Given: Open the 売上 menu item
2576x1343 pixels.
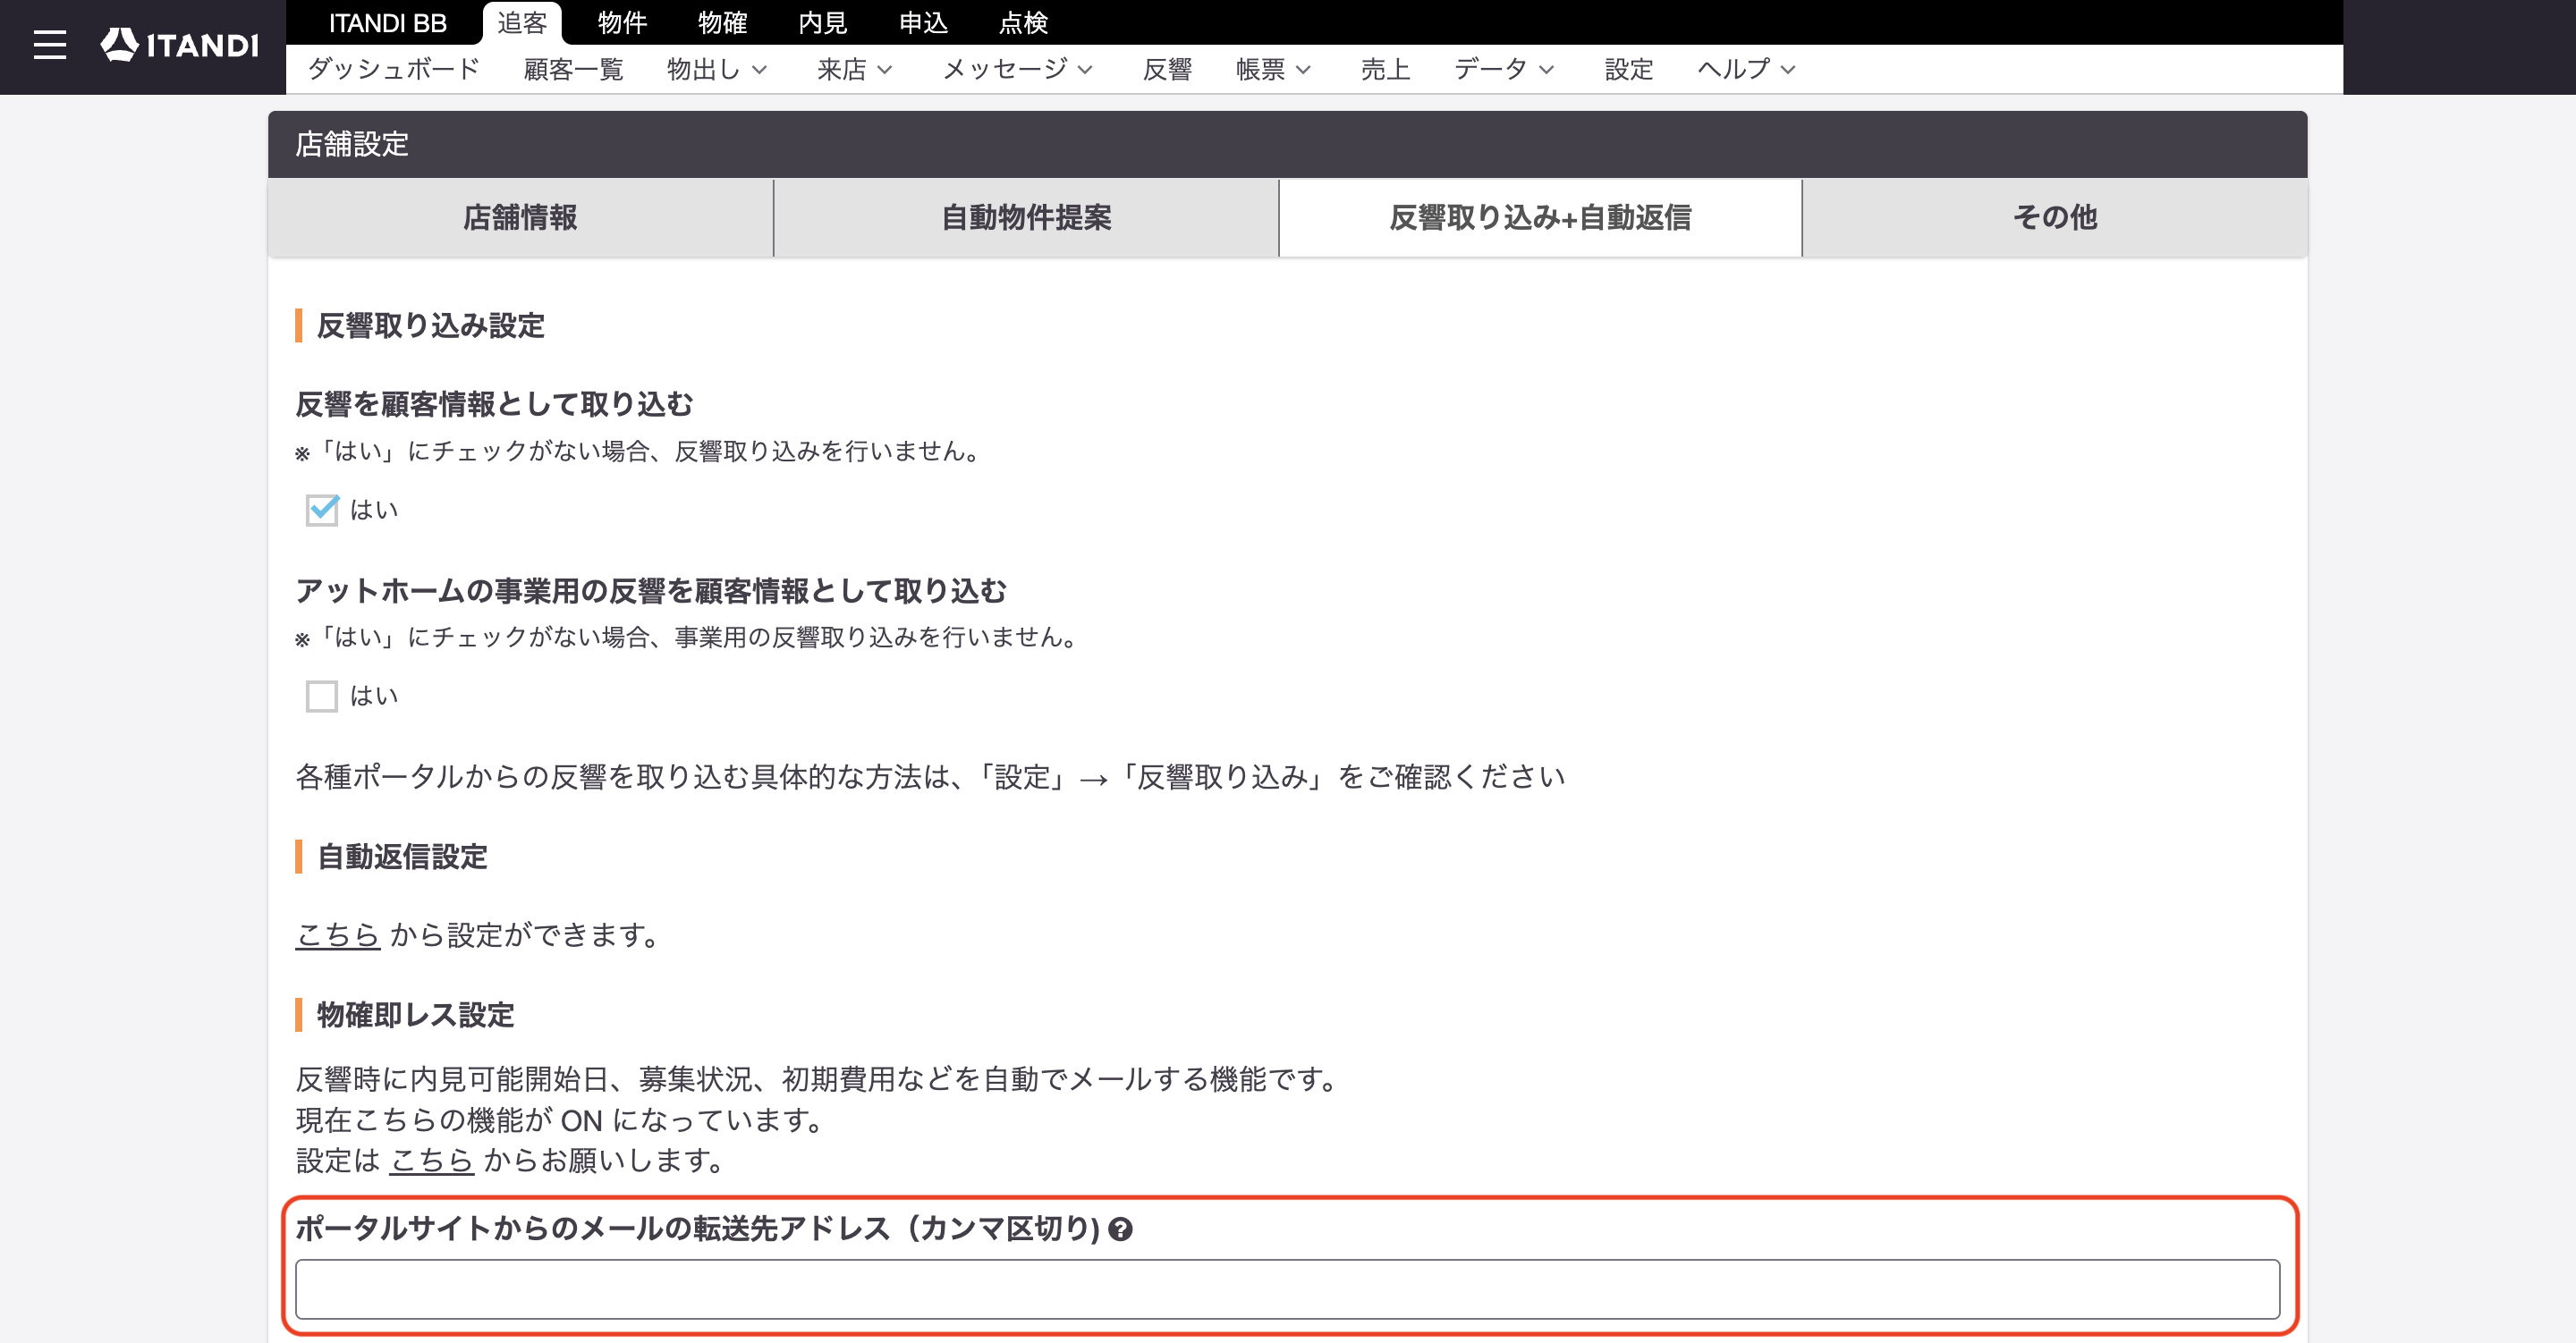Looking at the screenshot, I should pos(1385,69).
